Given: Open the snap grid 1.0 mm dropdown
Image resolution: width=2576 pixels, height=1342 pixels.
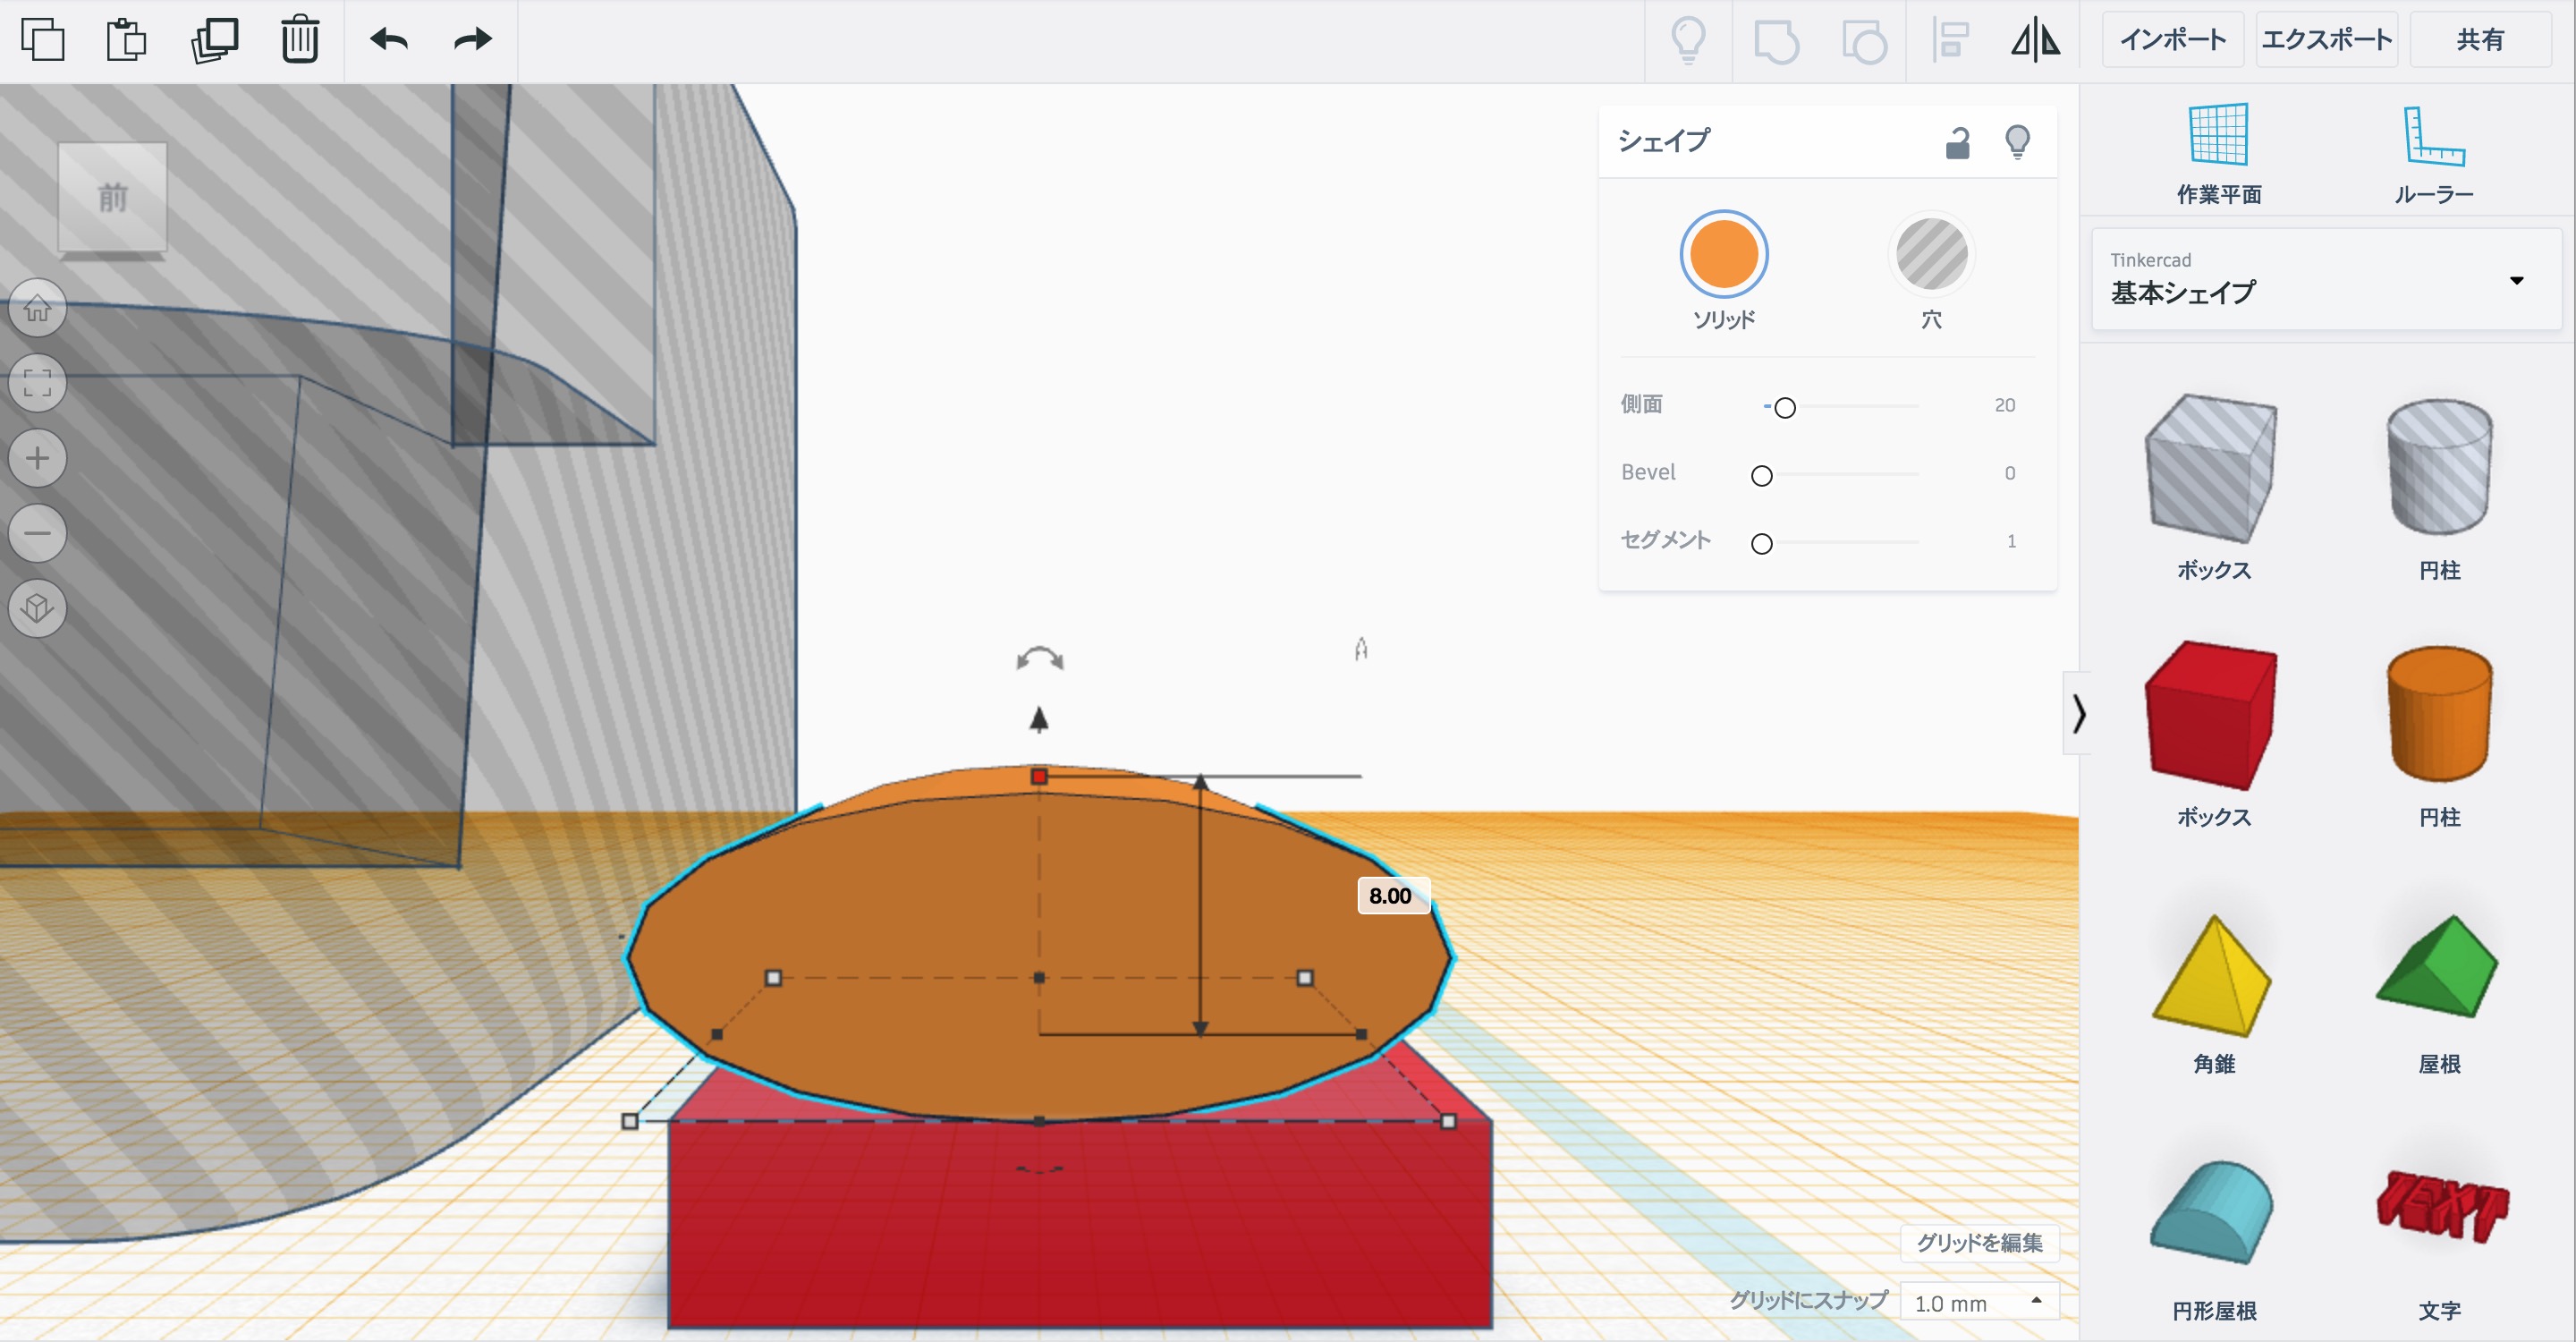Looking at the screenshot, I should [1978, 1302].
